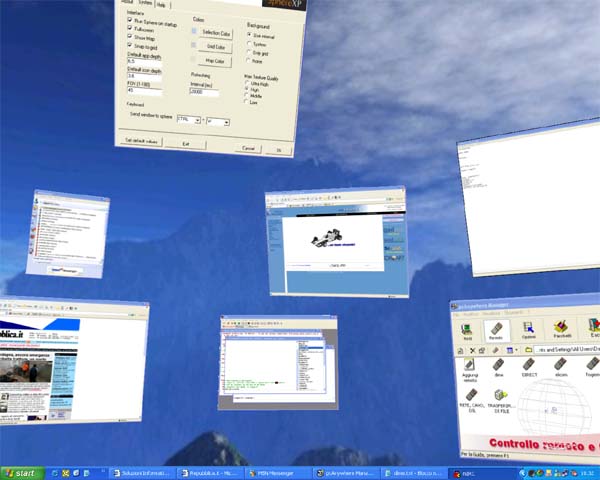
Task: Click the delete X icon in pcAnywhere
Action: pyautogui.click(x=473, y=350)
